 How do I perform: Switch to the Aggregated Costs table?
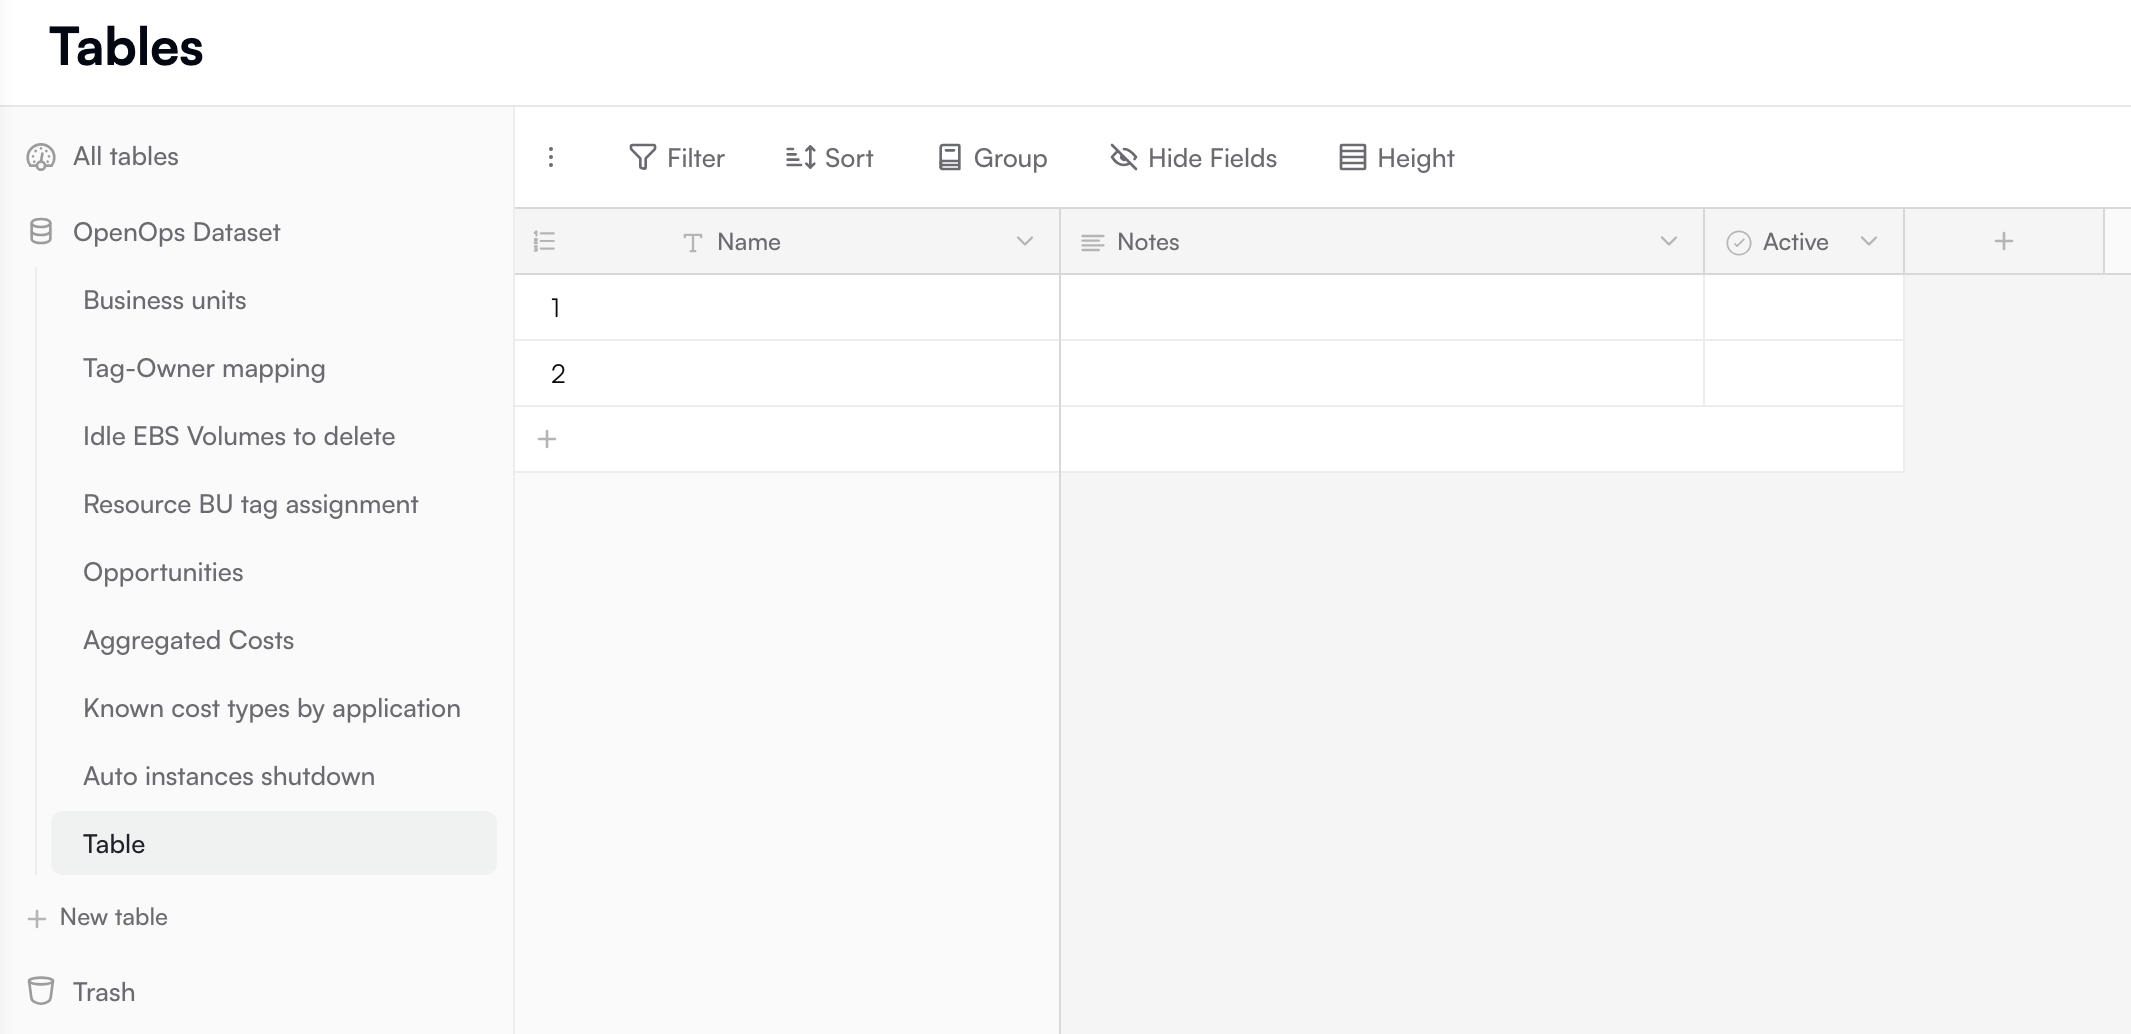coord(188,639)
